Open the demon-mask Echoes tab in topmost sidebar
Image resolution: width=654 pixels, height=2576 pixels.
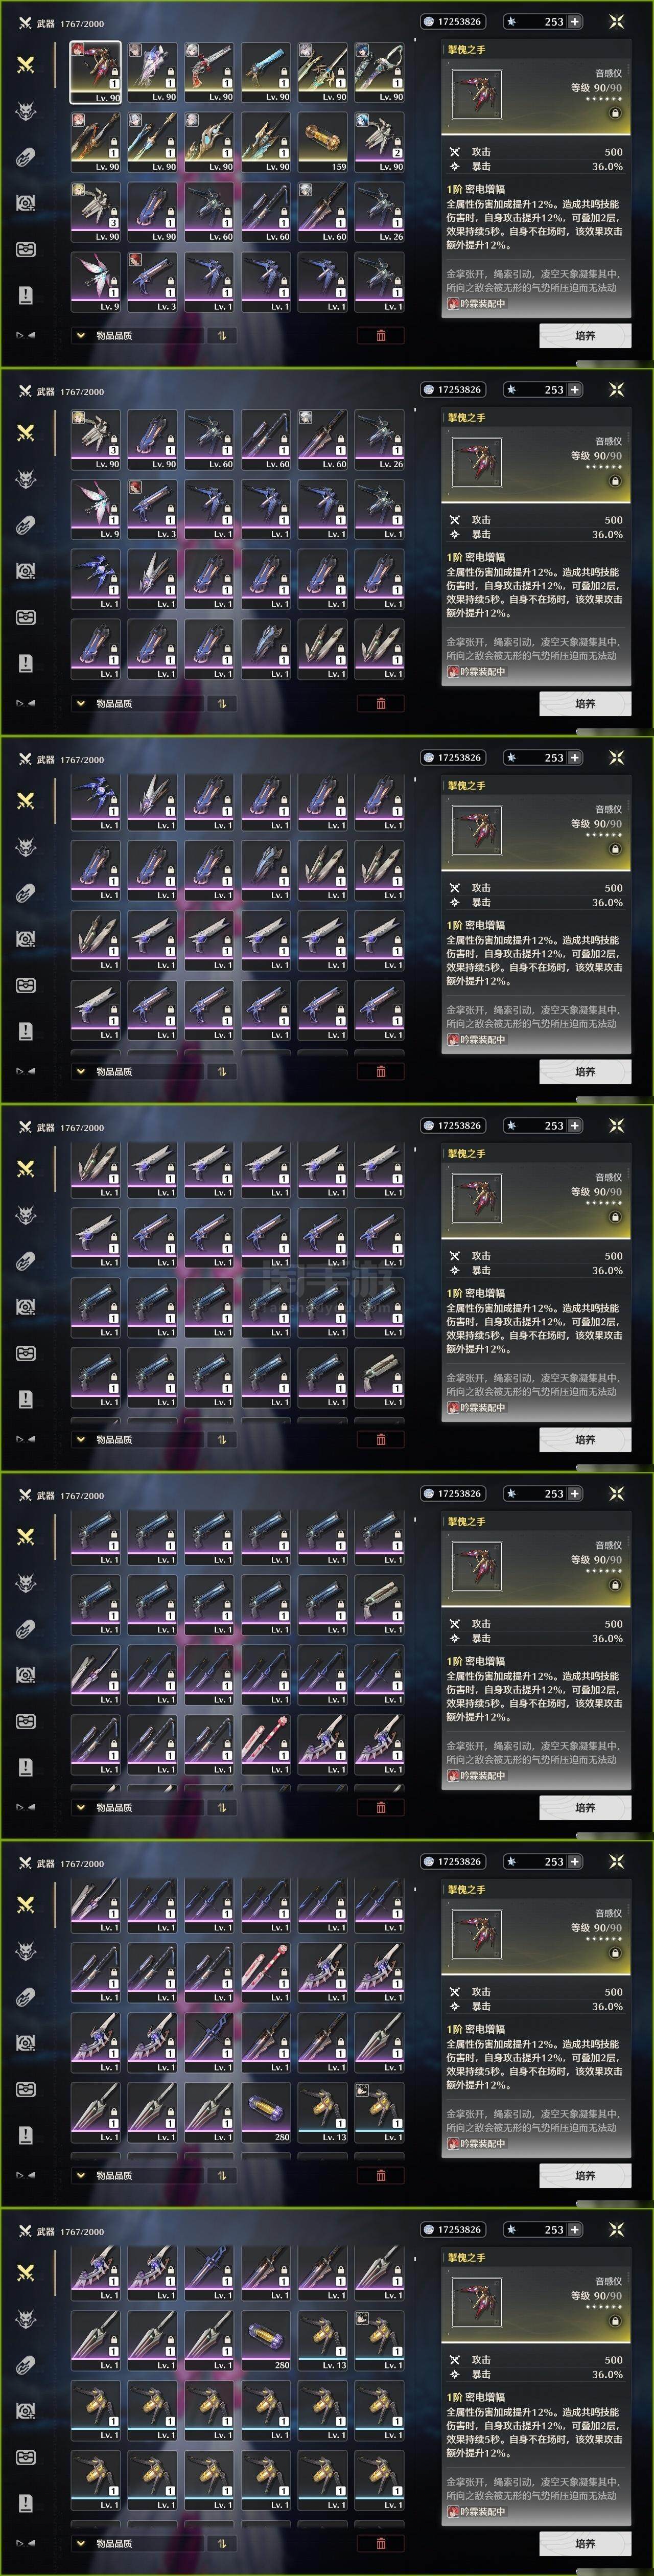pos(26,111)
